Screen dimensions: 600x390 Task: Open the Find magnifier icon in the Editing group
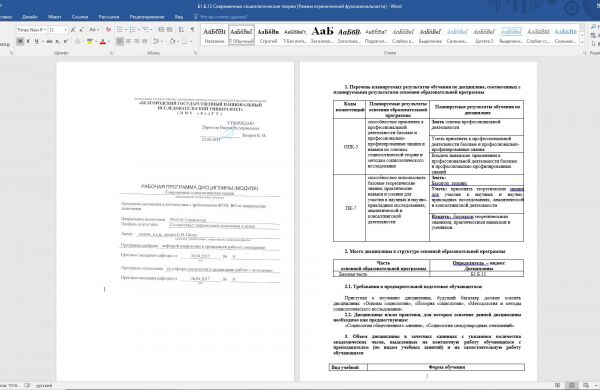pos(594,27)
